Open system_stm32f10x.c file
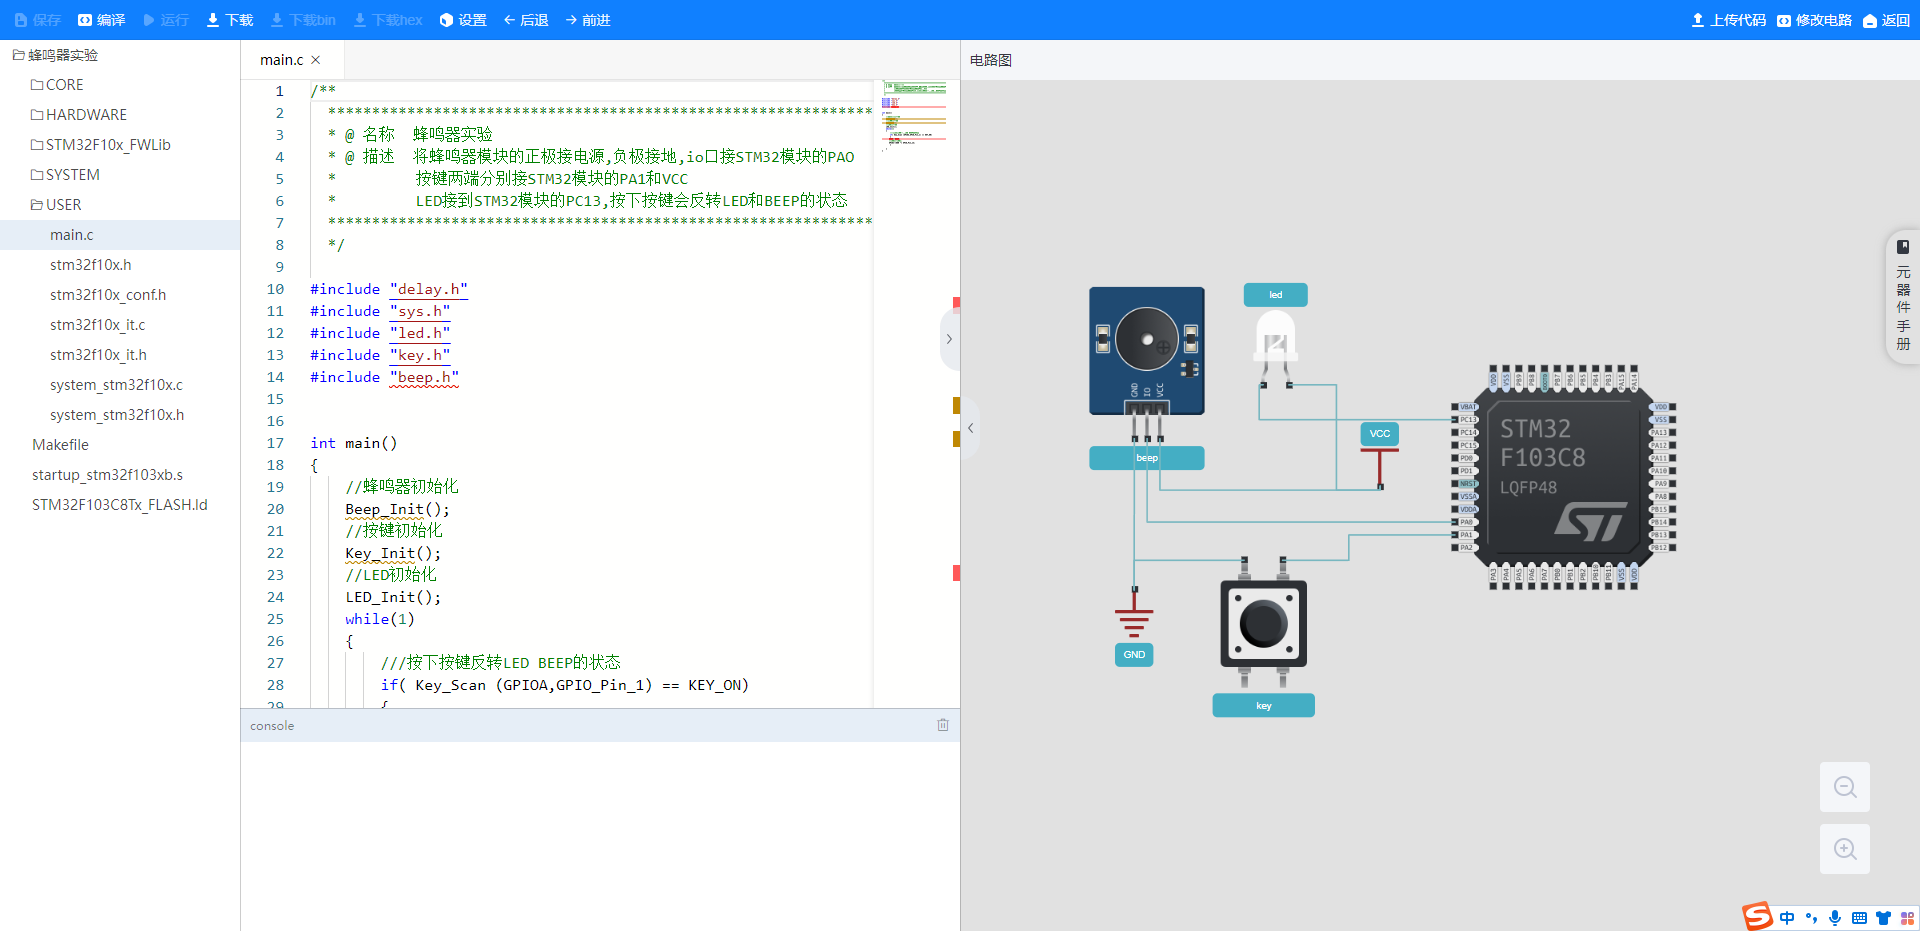 [x=116, y=385]
